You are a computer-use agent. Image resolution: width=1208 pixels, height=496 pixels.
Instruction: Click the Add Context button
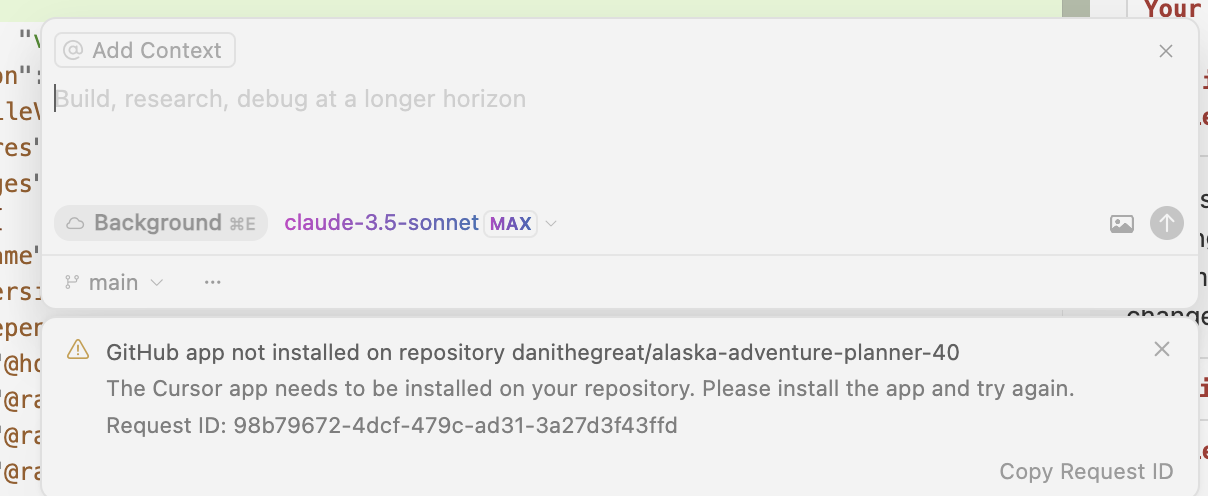(x=145, y=50)
